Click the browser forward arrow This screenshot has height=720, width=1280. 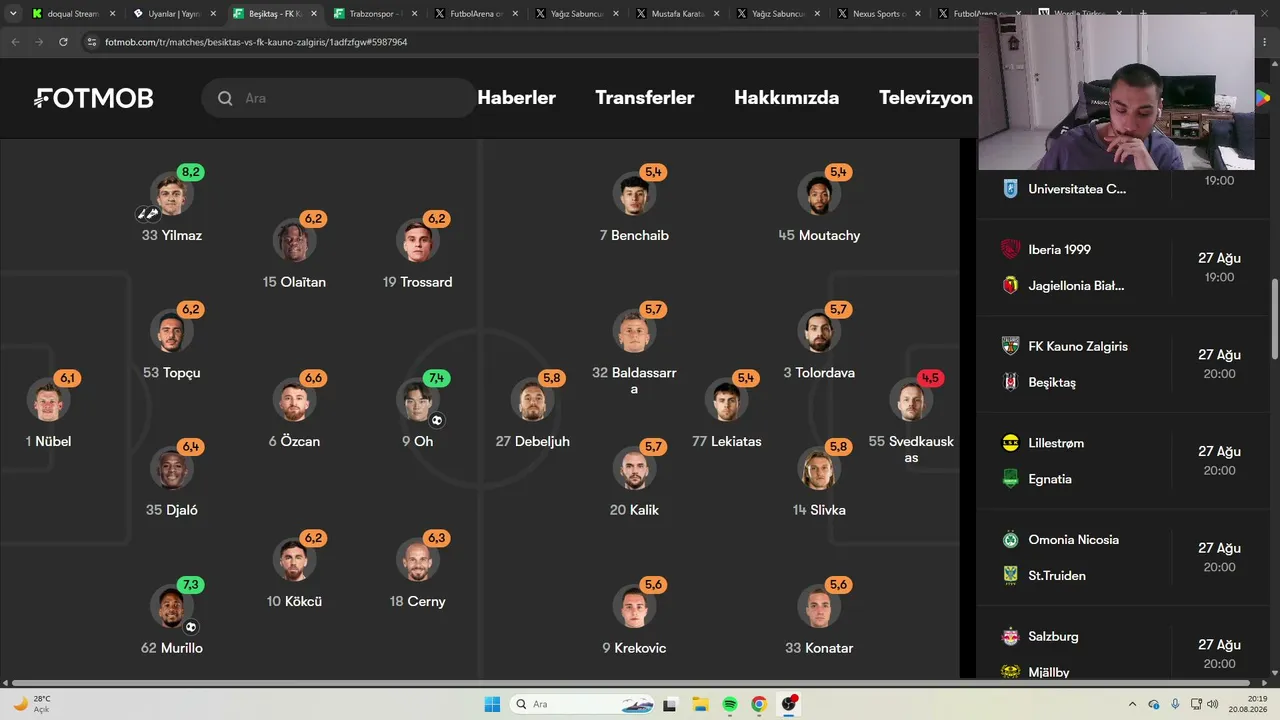pos(39,42)
